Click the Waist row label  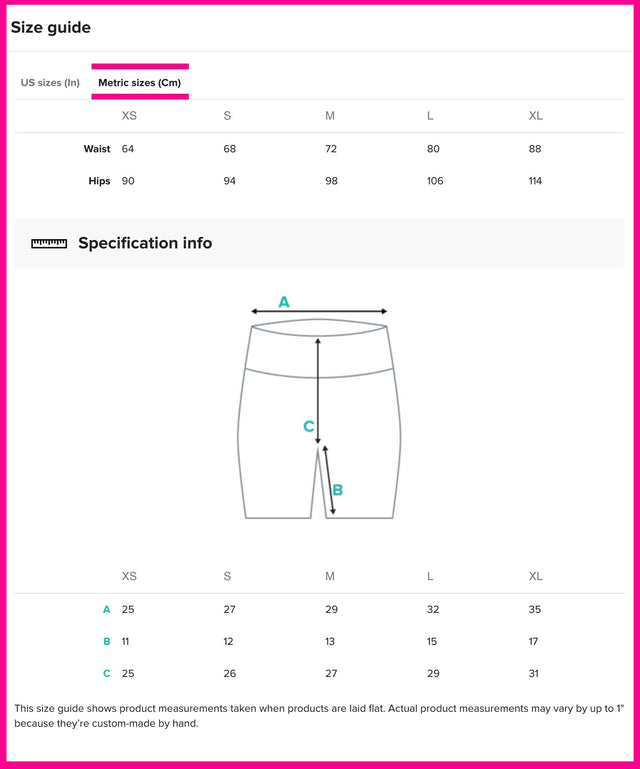coord(97,149)
